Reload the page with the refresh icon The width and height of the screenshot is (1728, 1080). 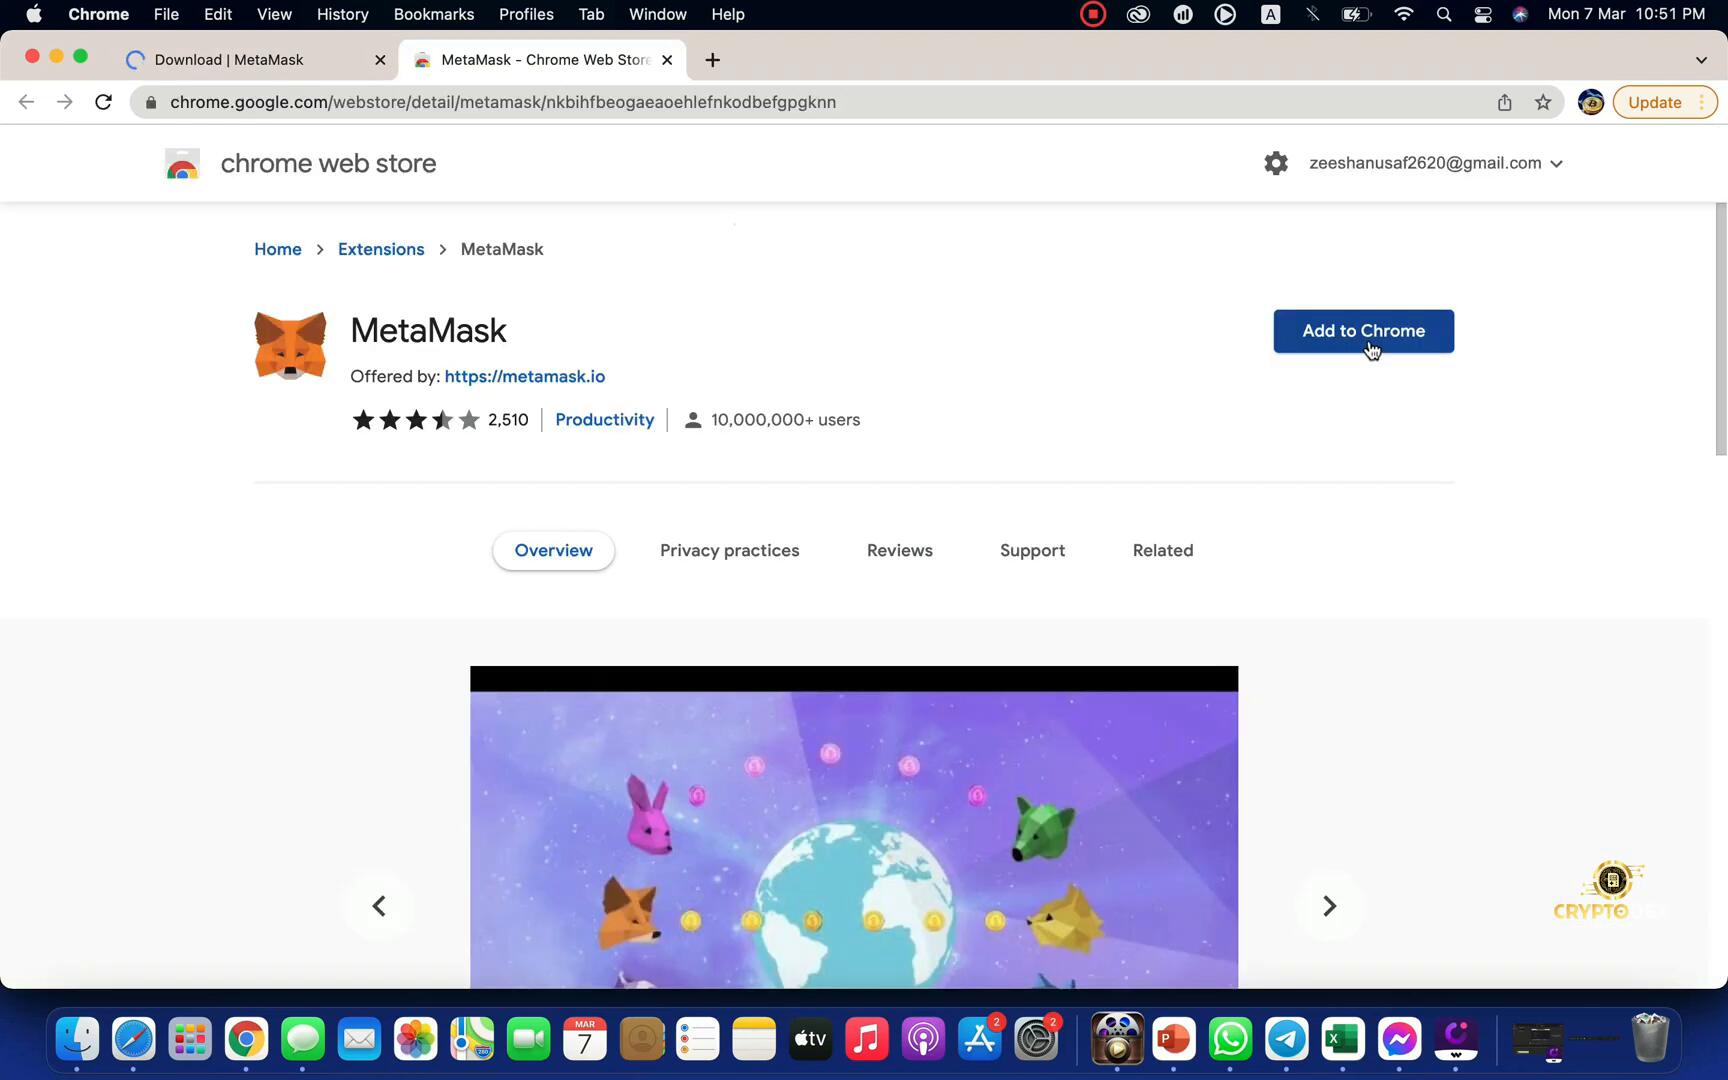coord(103,102)
